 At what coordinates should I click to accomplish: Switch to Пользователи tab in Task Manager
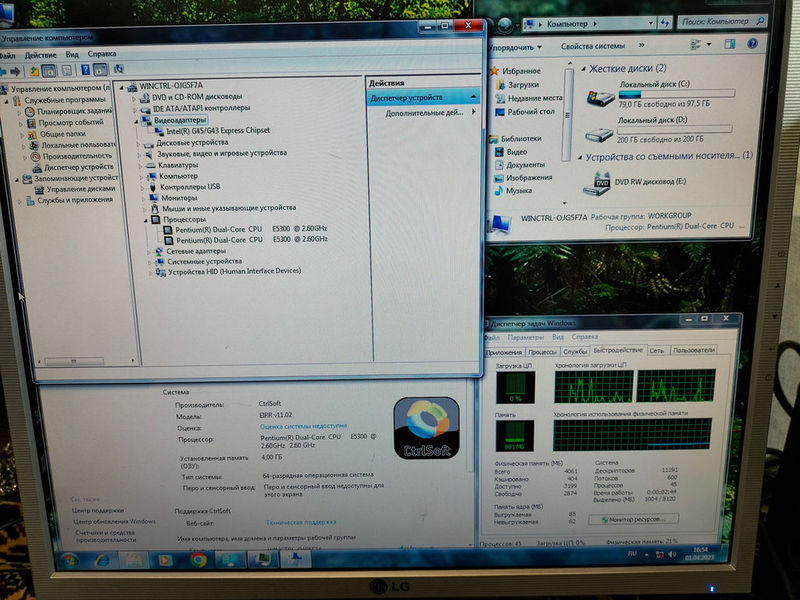coord(693,350)
